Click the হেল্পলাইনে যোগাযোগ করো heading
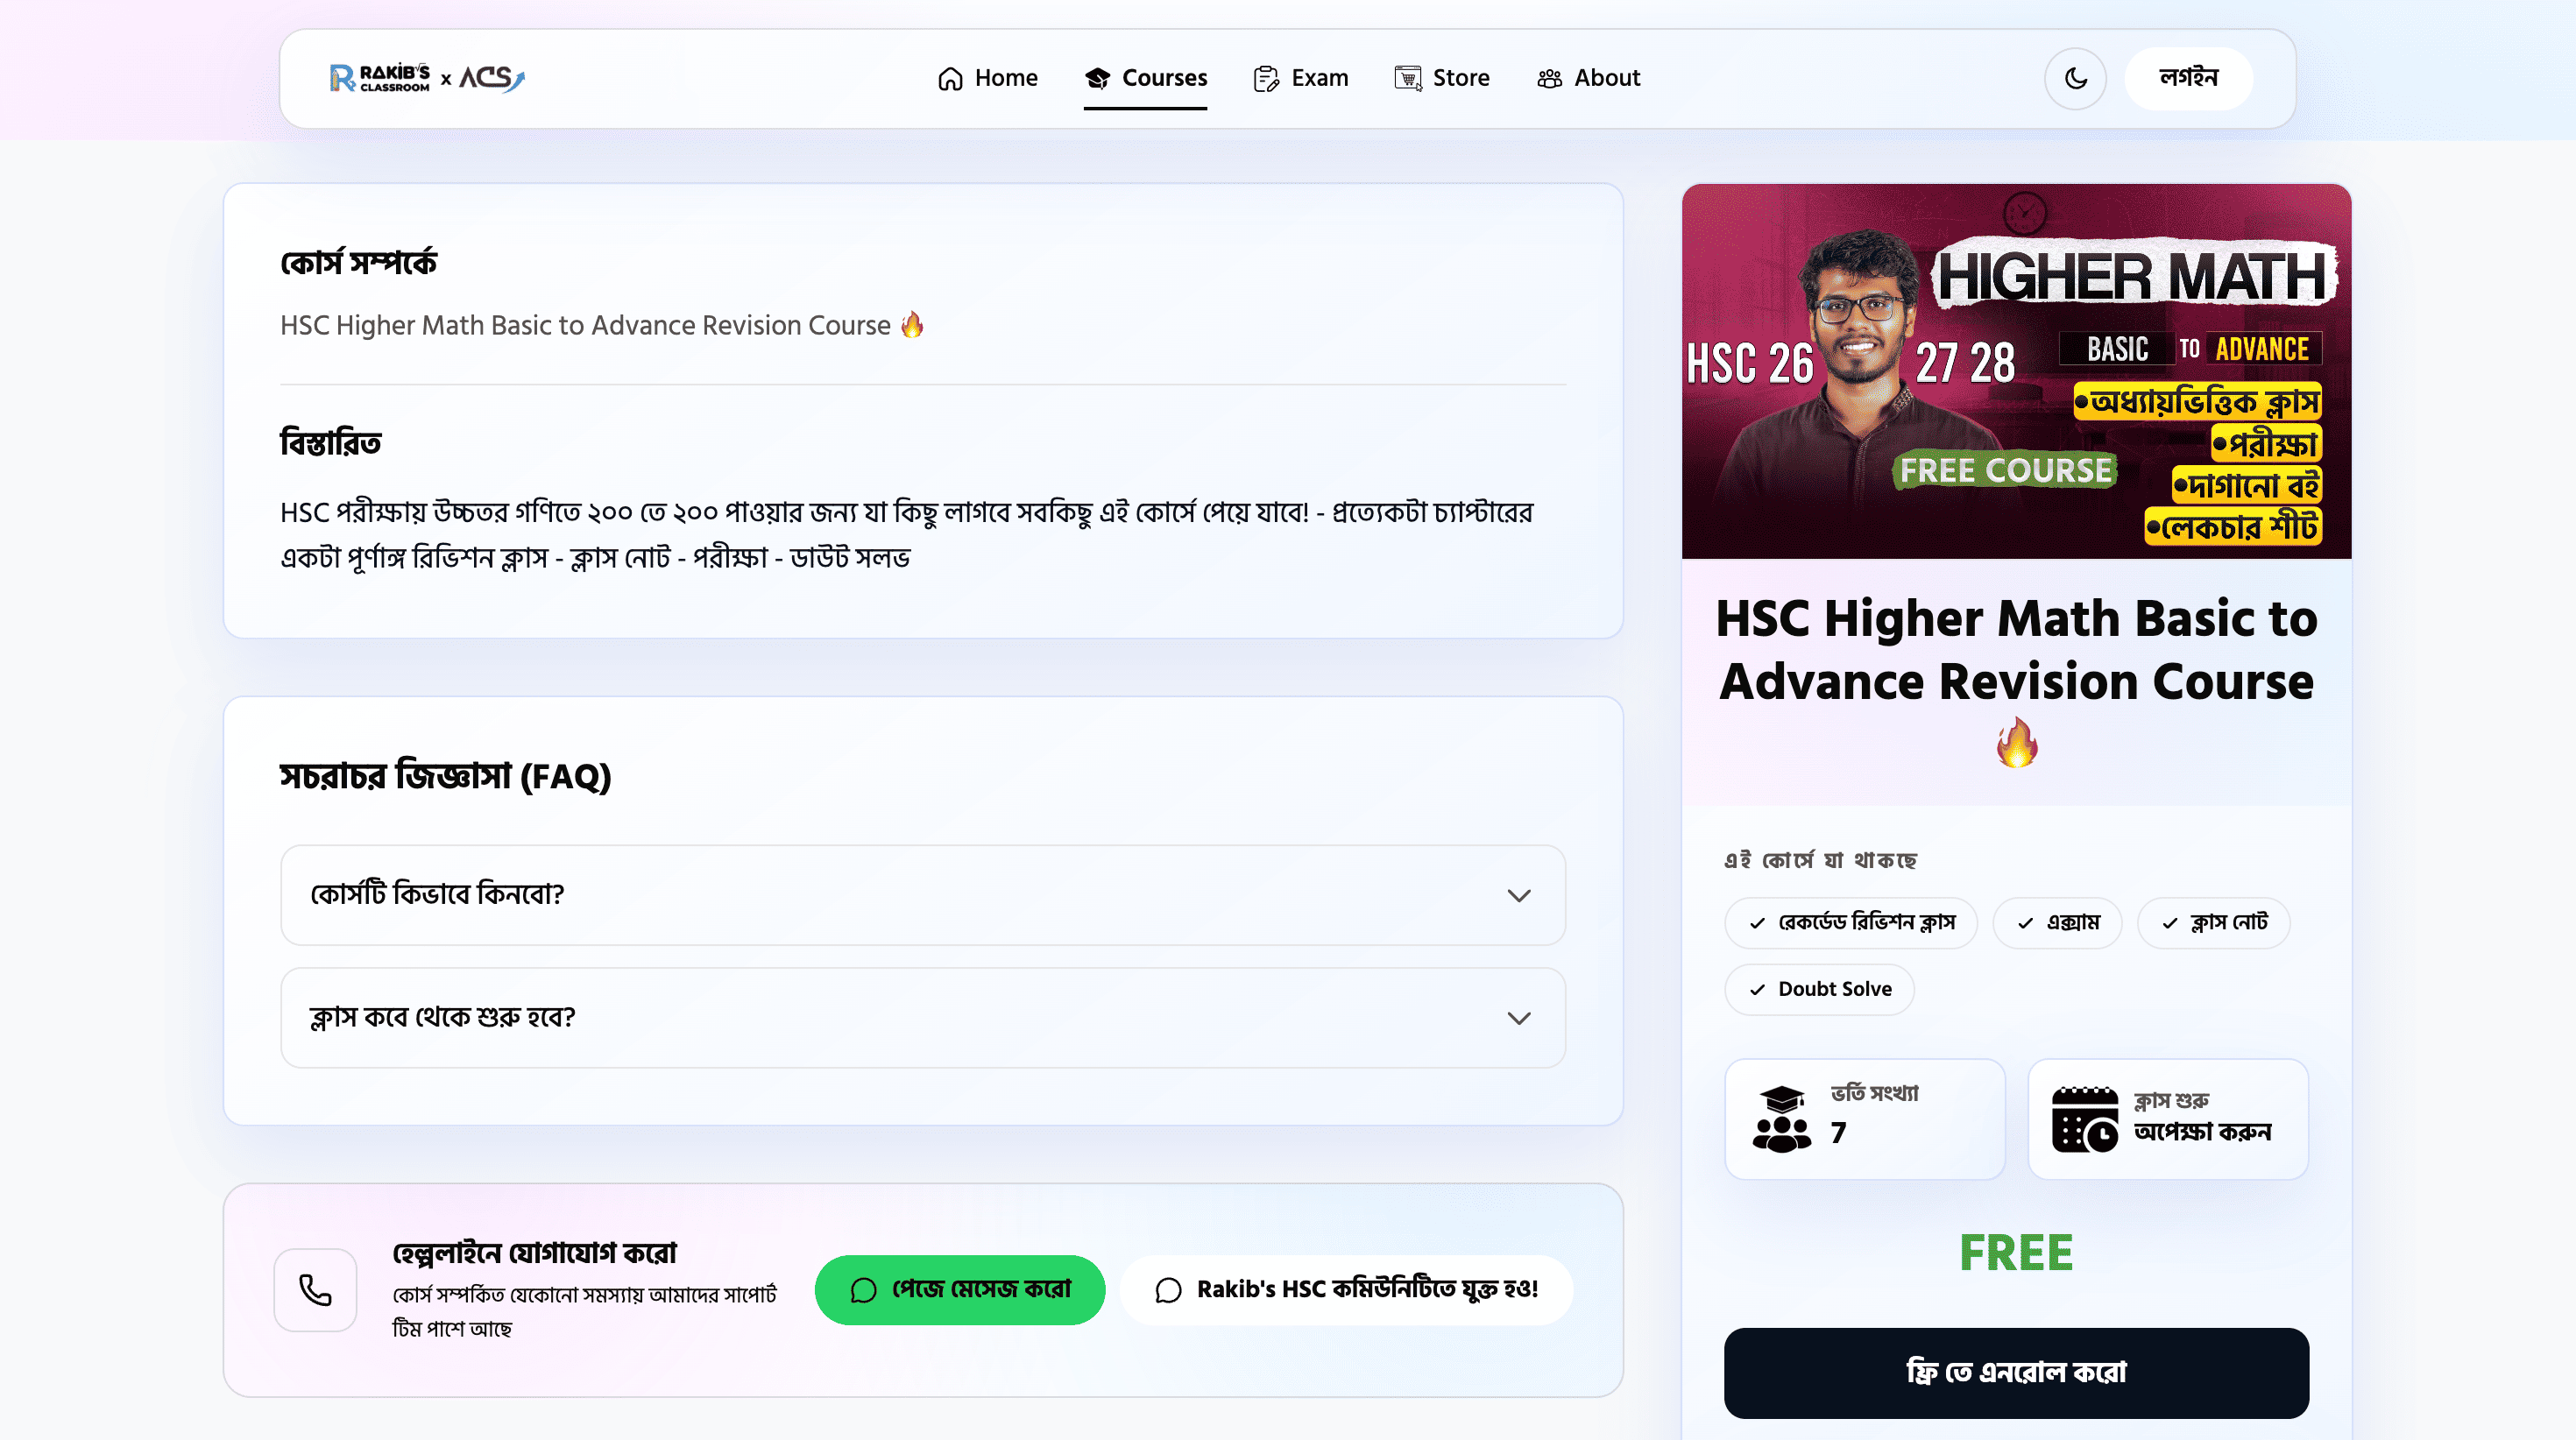This screenshot has width=2576, height=1440. point(534,1253)
